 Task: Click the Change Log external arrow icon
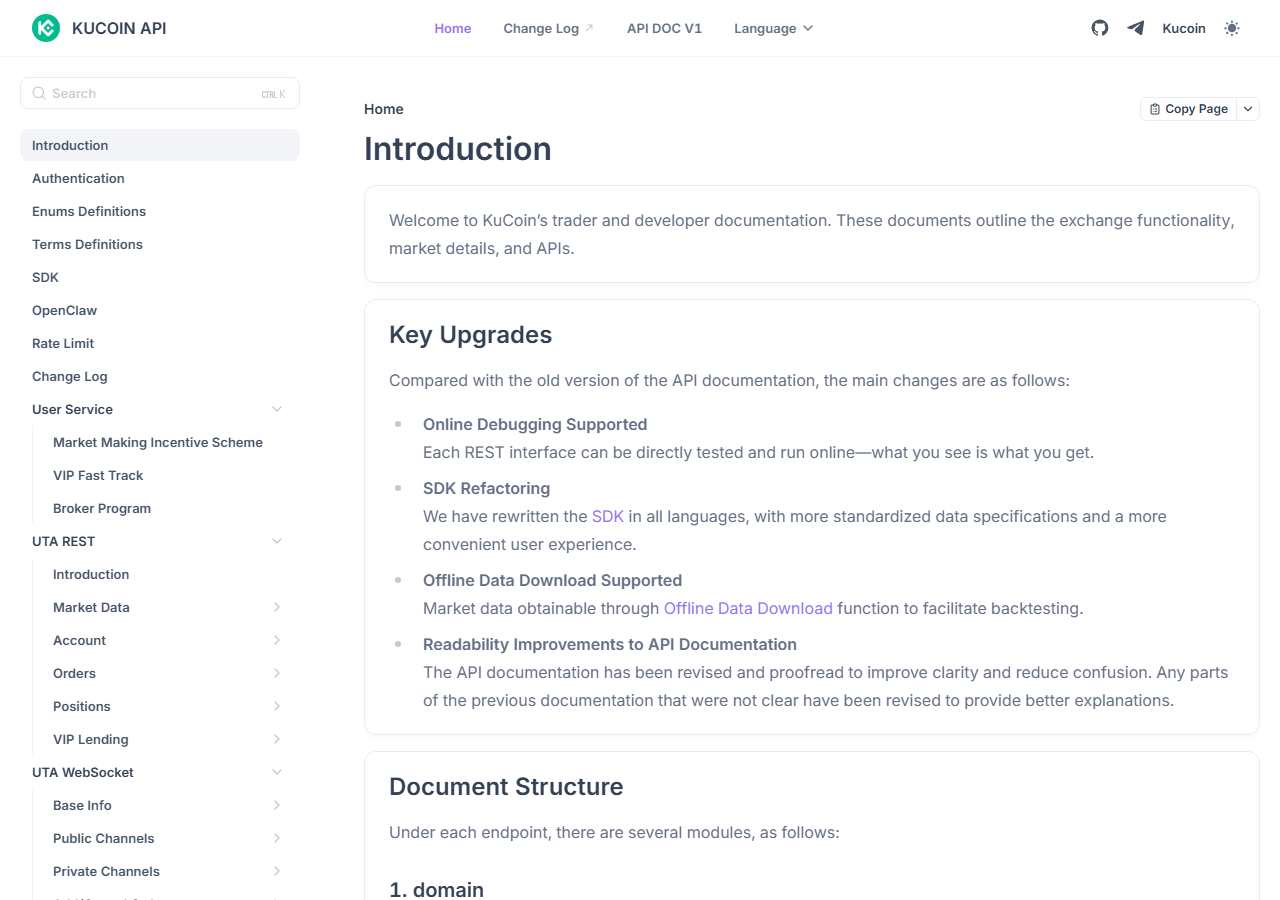click(x=589, y=28)
